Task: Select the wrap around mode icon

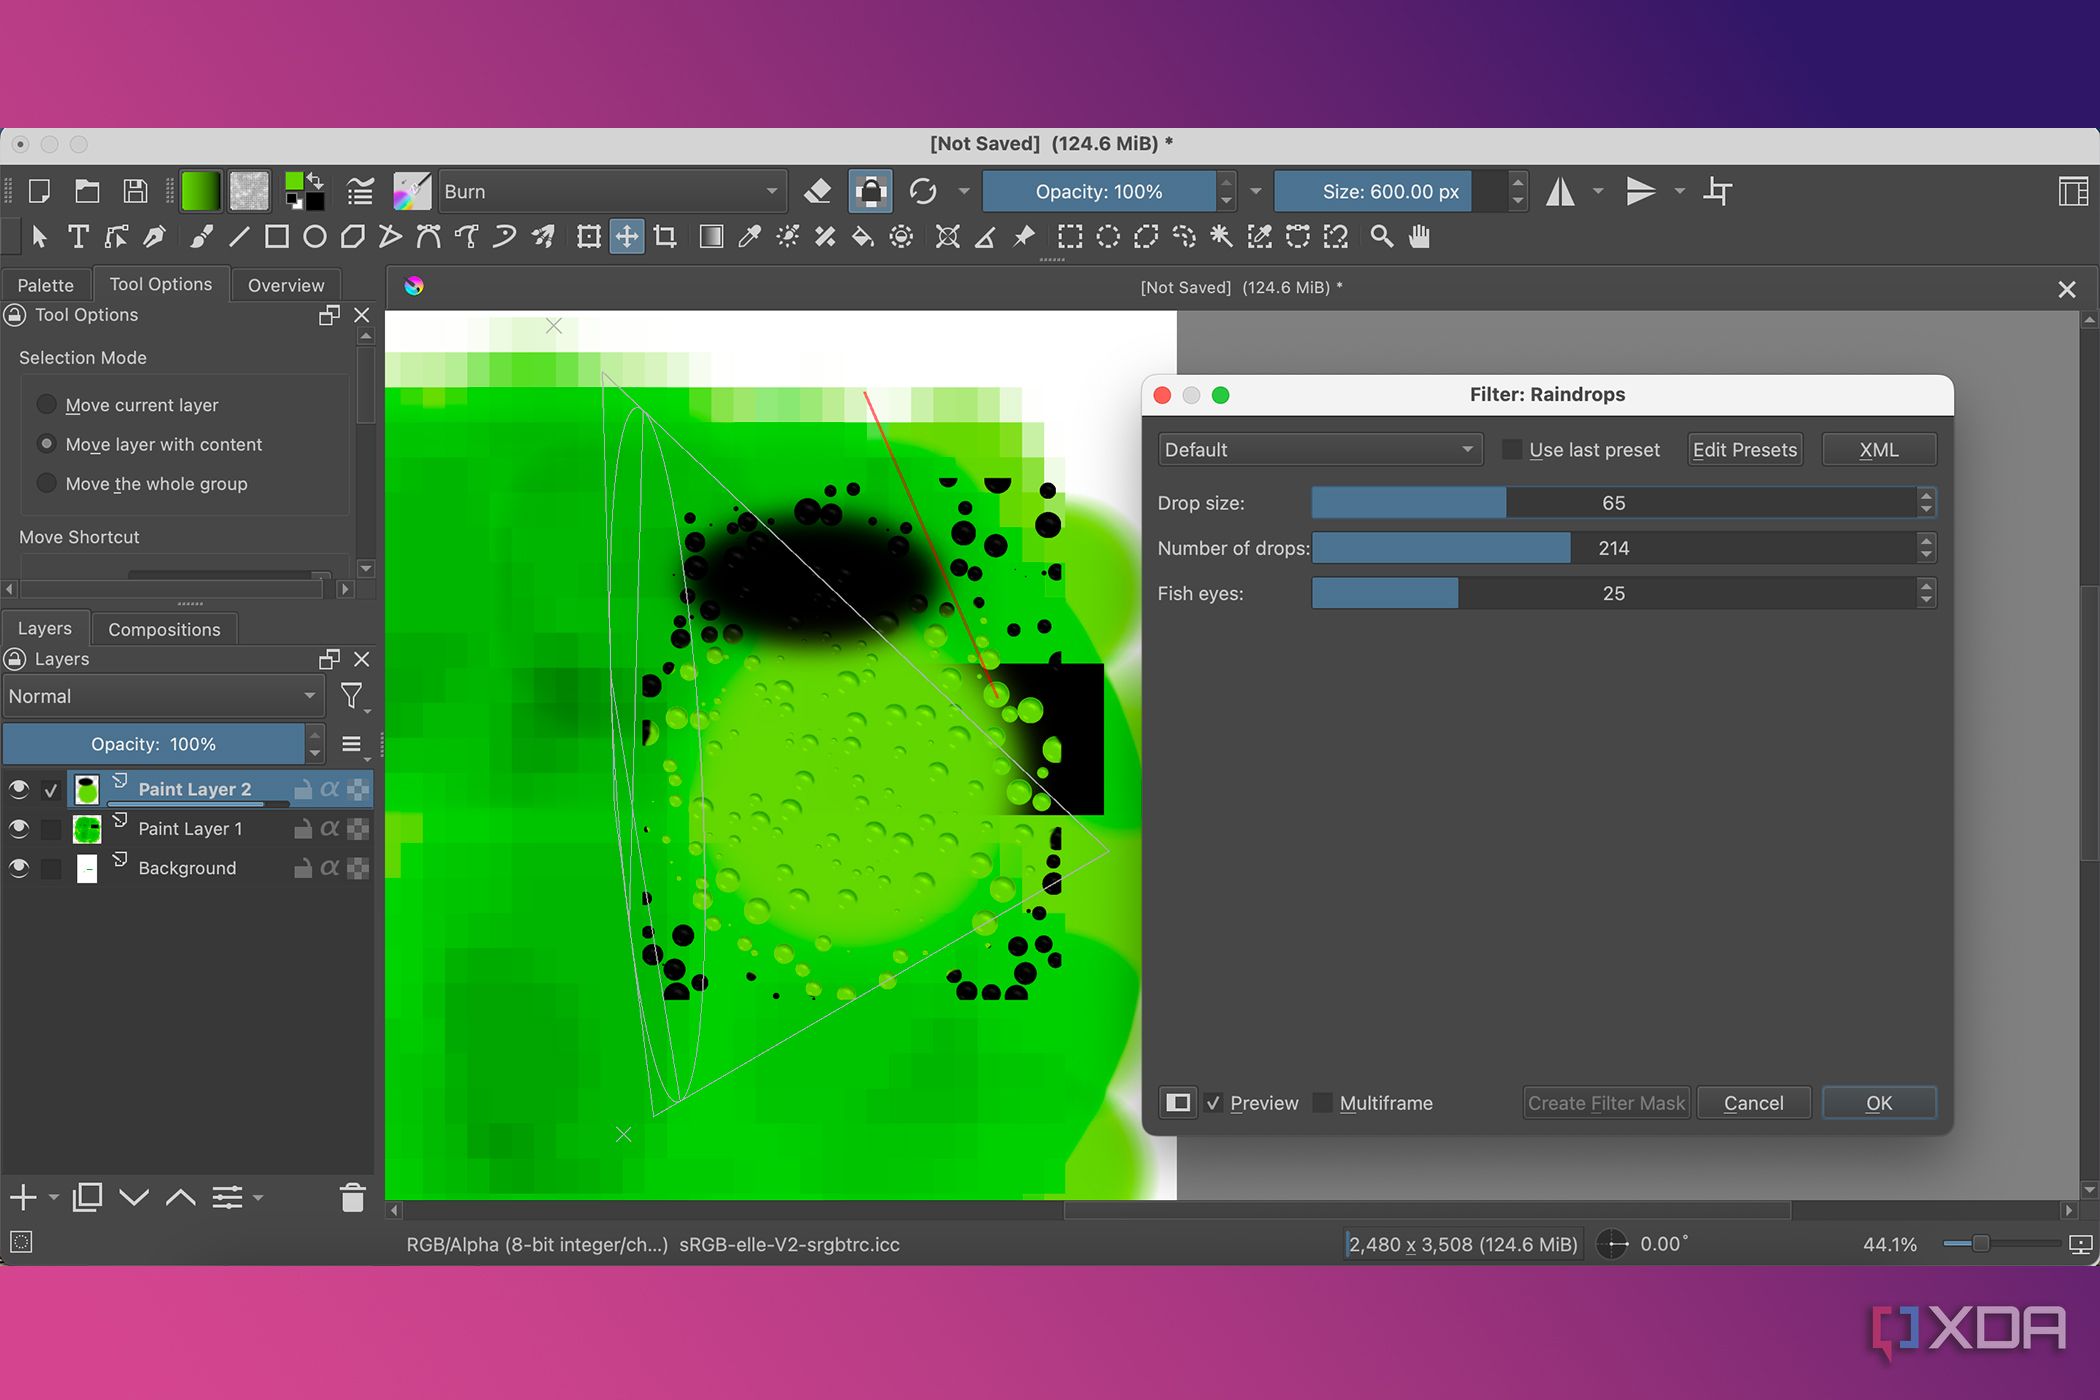Action: (x=1717, y=191)
